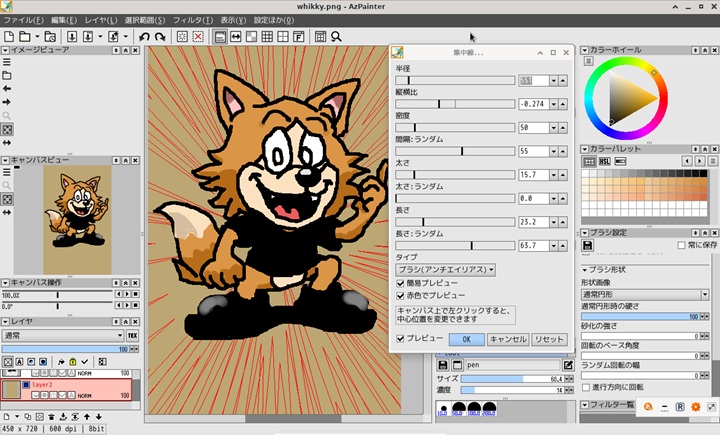Open the 編集(E) menu
This screenshot has width=720, height=435.
[x=64, y=20]
